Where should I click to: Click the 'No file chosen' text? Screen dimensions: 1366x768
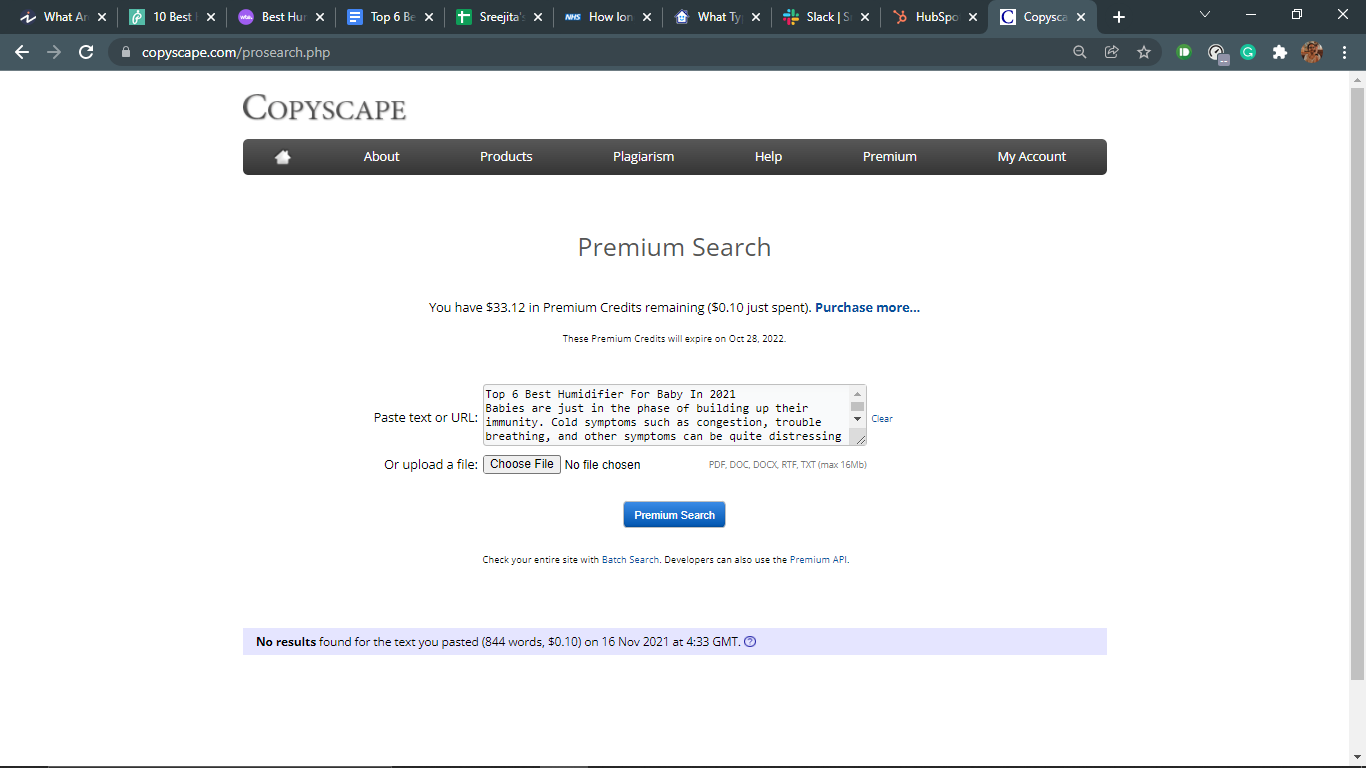pos(603,465)
